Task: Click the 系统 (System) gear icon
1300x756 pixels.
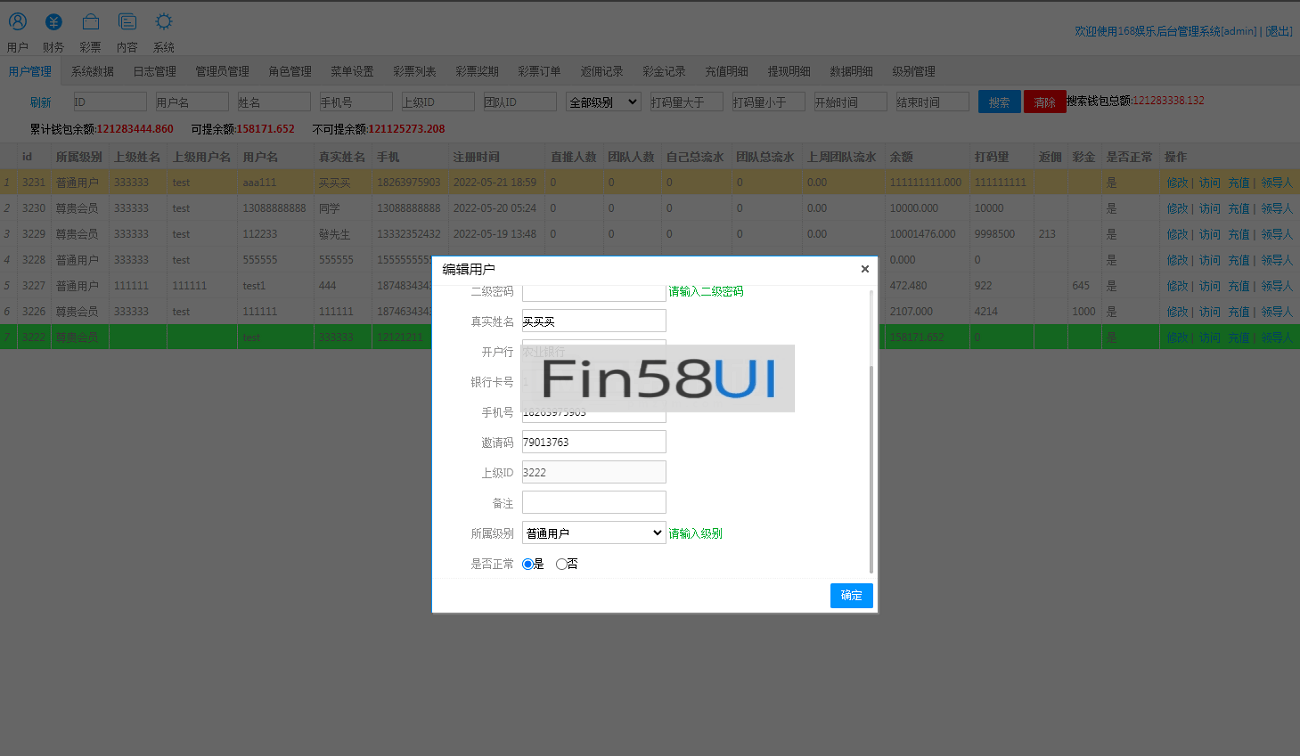Action: click(x=164, y=22)
